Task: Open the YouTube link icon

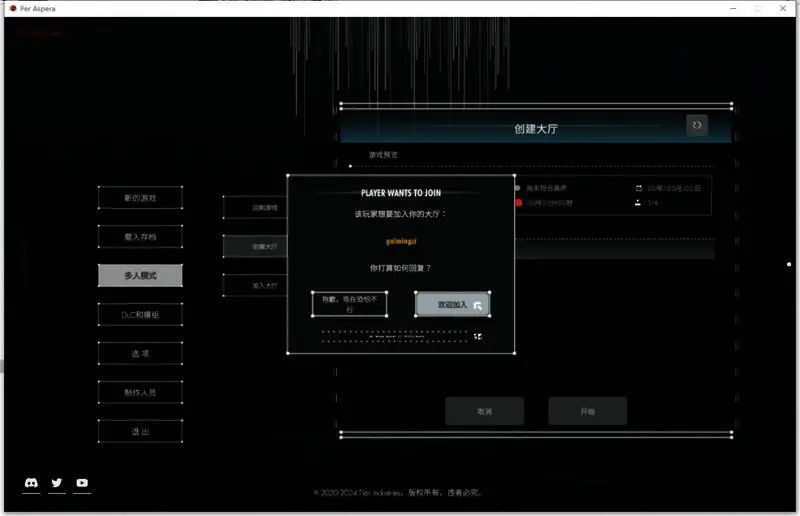Action: click(x=82, y=483)
